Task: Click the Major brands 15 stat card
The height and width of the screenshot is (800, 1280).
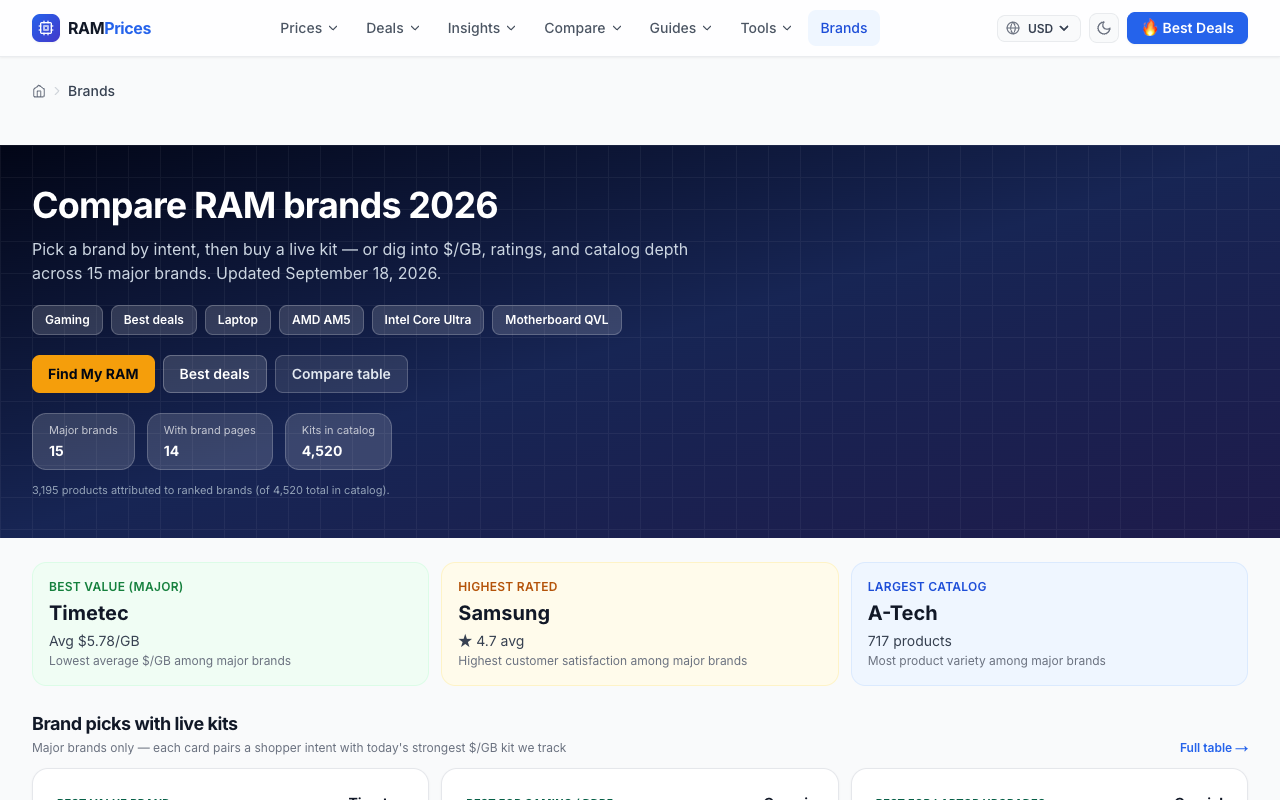Action: (83, 441)
